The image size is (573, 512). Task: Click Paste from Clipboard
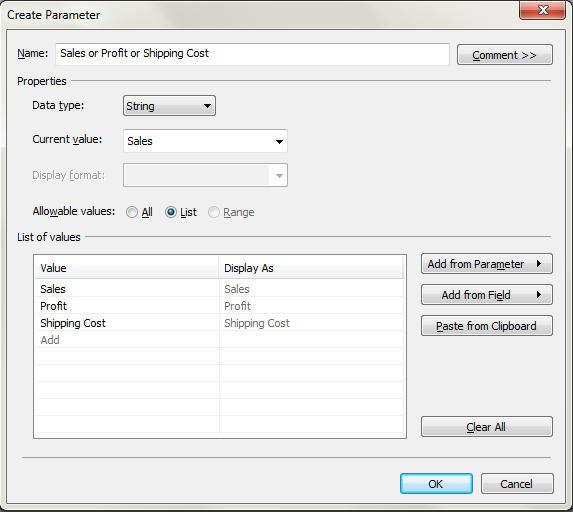[487, 326]
